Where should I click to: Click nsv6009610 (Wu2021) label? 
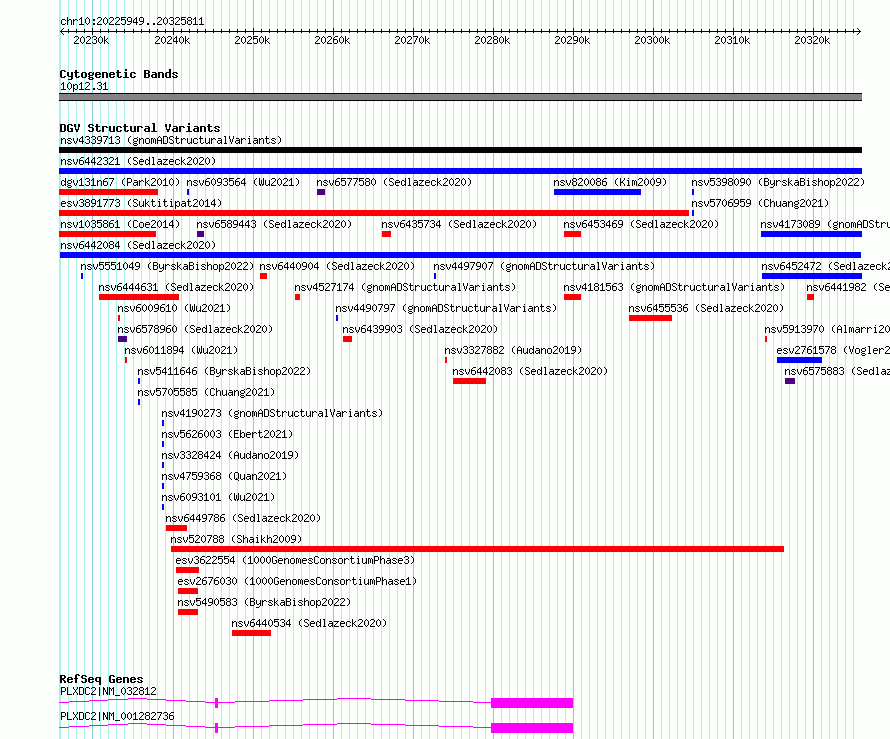[x=174, y=308]
